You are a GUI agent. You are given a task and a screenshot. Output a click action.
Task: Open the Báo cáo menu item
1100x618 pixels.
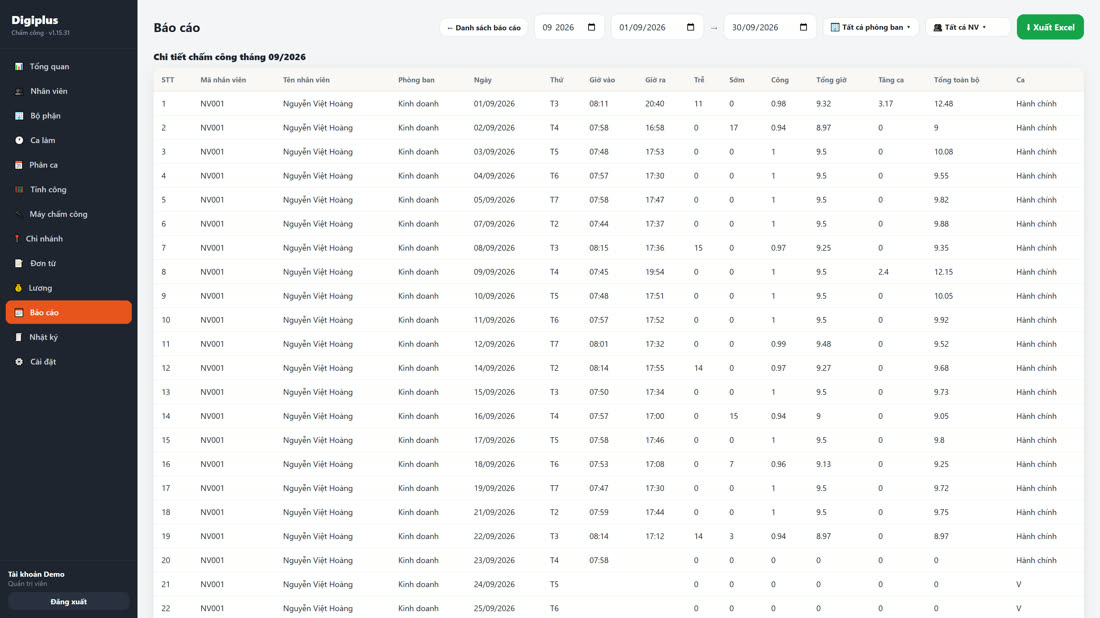69,312
